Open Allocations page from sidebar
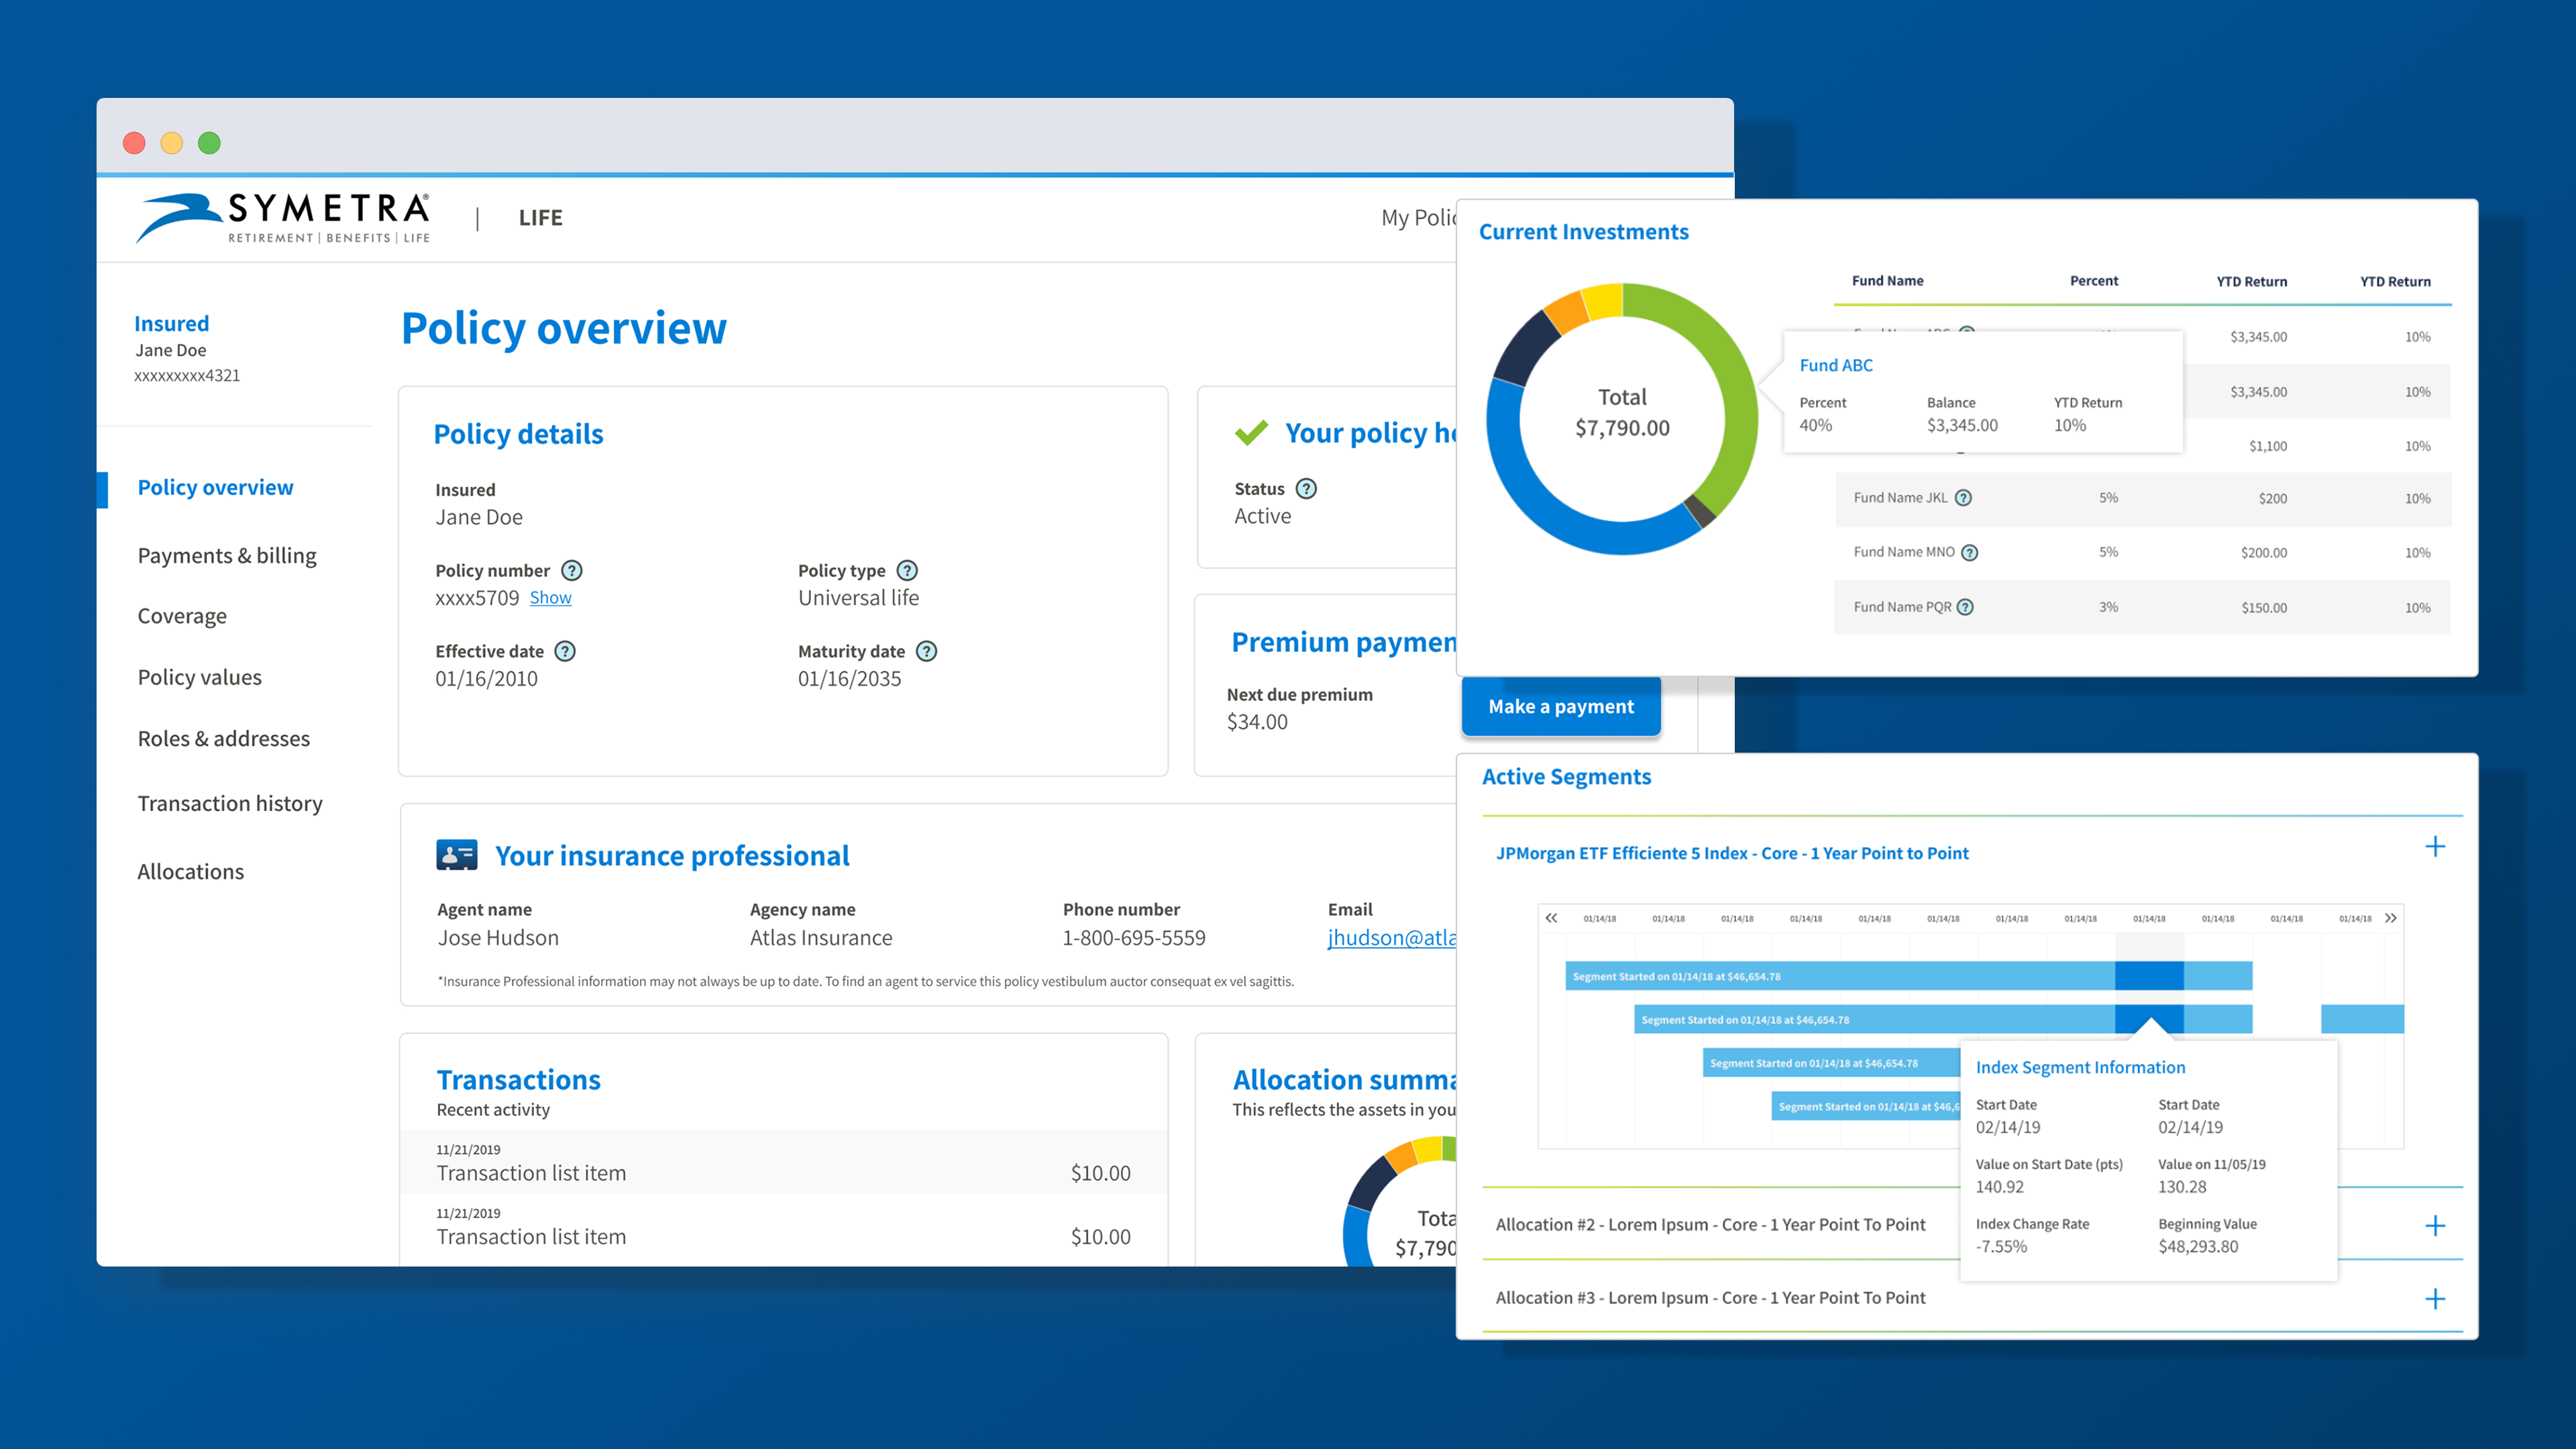Screen dimensions: 2576x1449 (x=191, y=871)
